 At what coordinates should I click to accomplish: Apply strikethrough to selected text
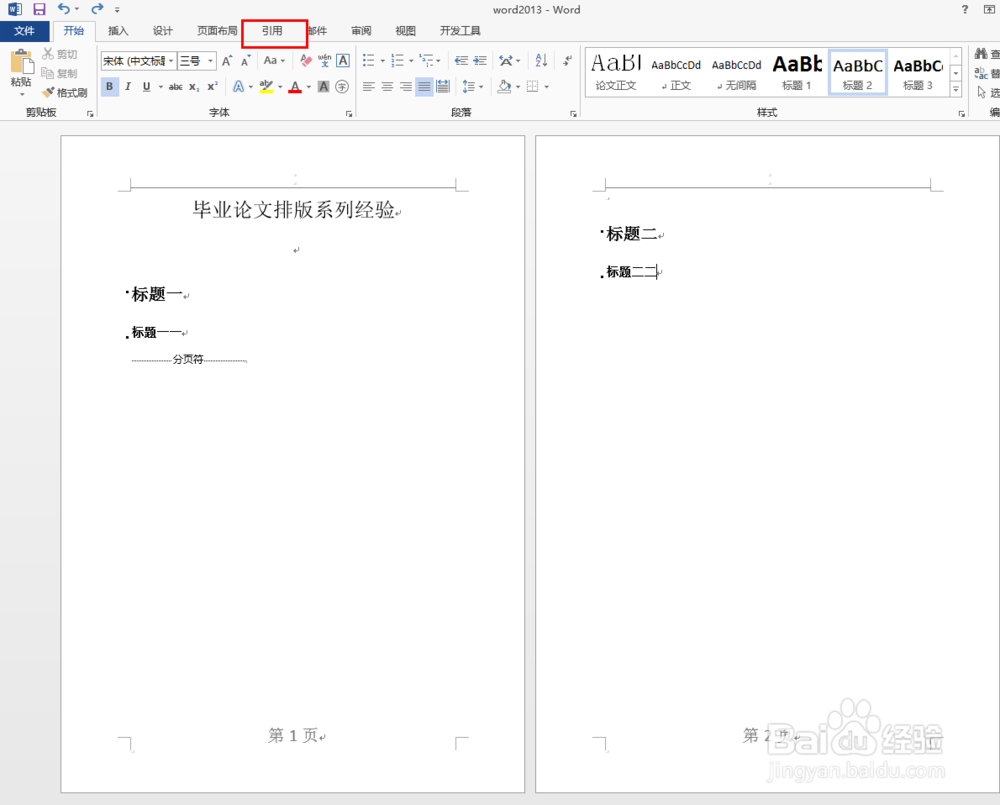tap(177, 85)
